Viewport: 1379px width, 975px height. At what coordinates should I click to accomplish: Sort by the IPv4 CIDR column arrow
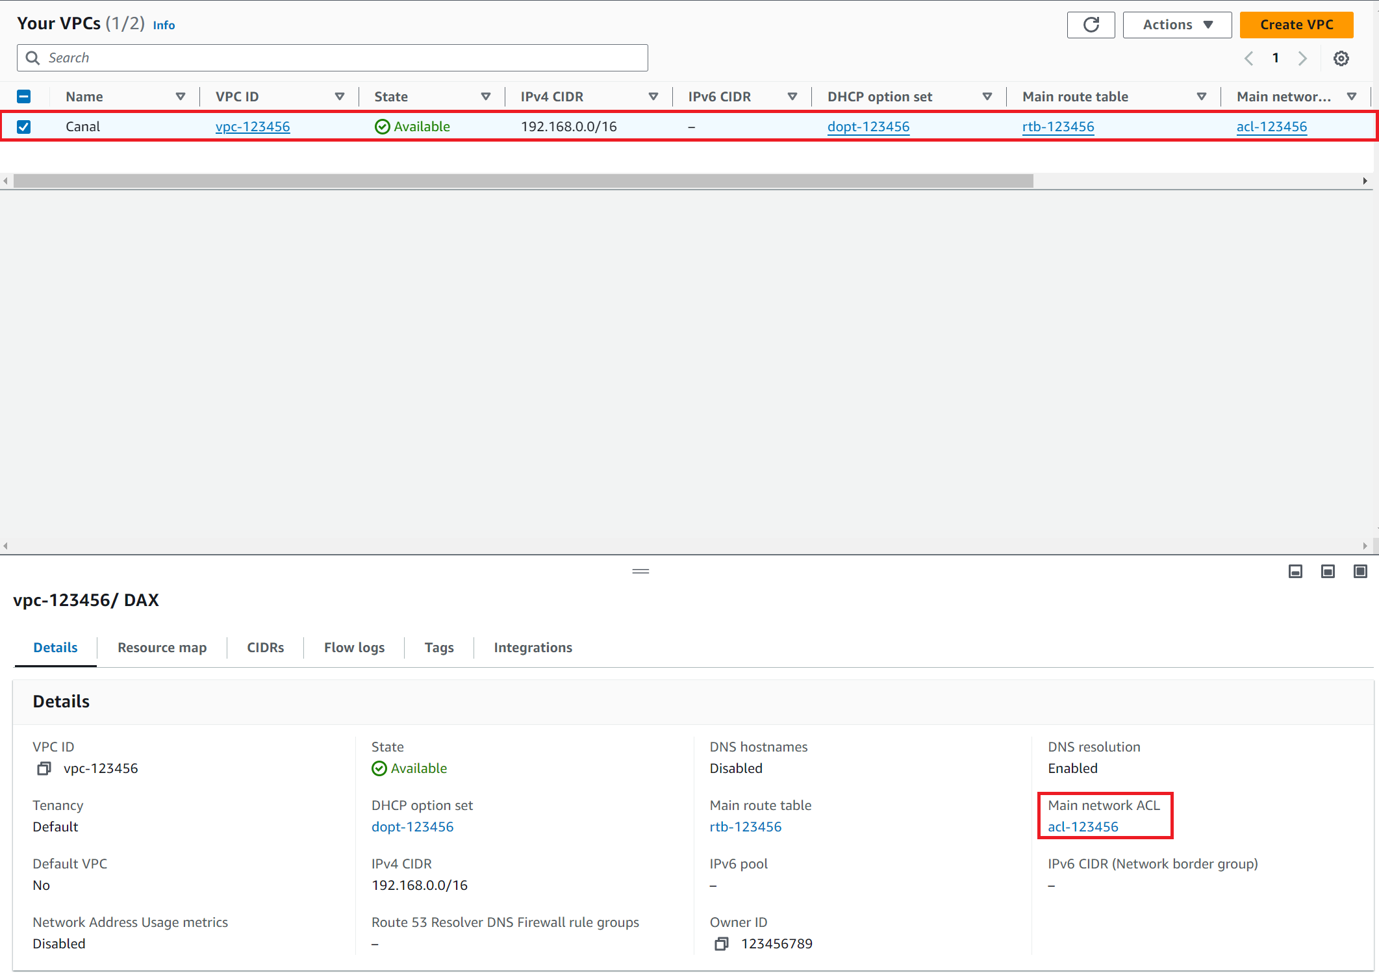coord(653,97)
